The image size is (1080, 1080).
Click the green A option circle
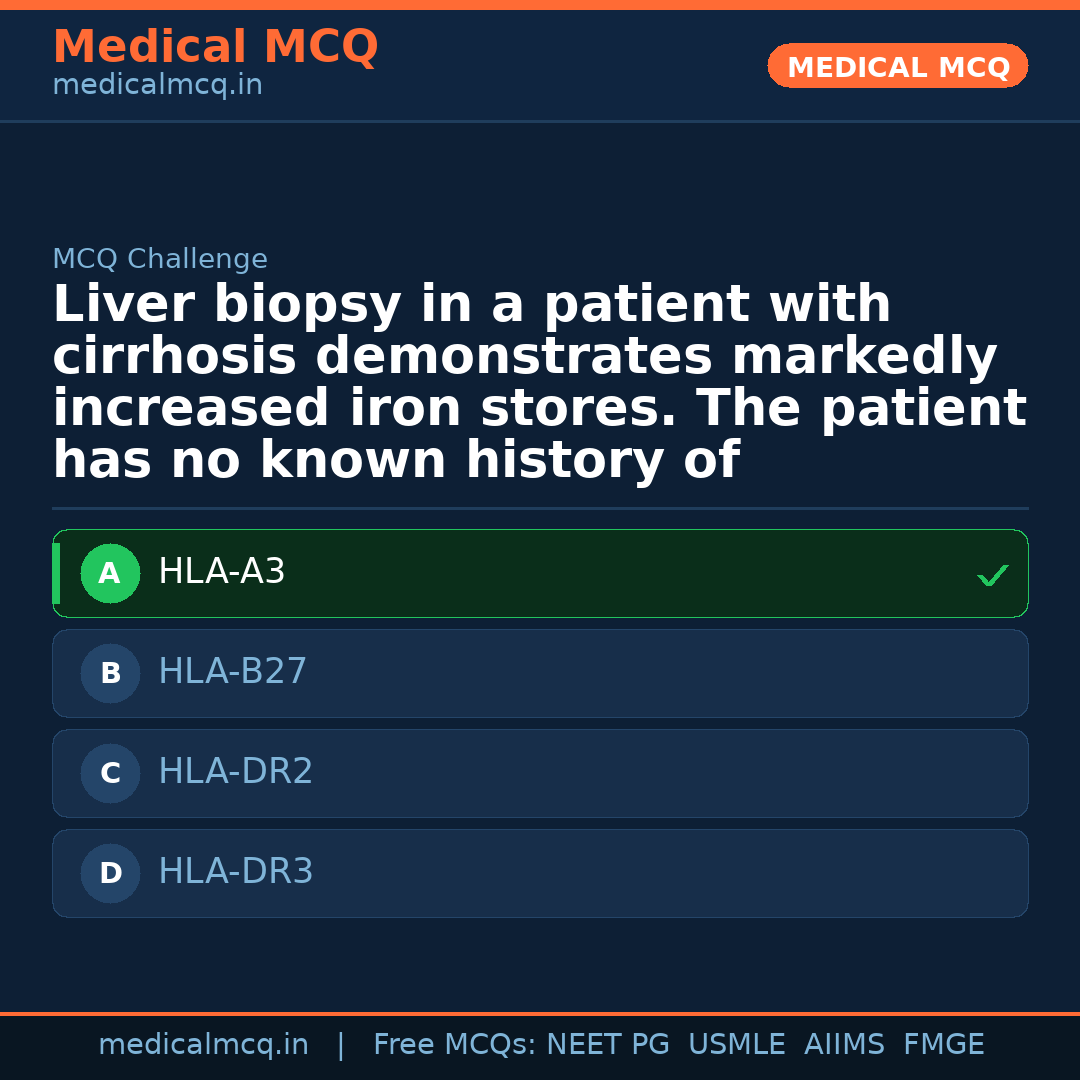110,574
